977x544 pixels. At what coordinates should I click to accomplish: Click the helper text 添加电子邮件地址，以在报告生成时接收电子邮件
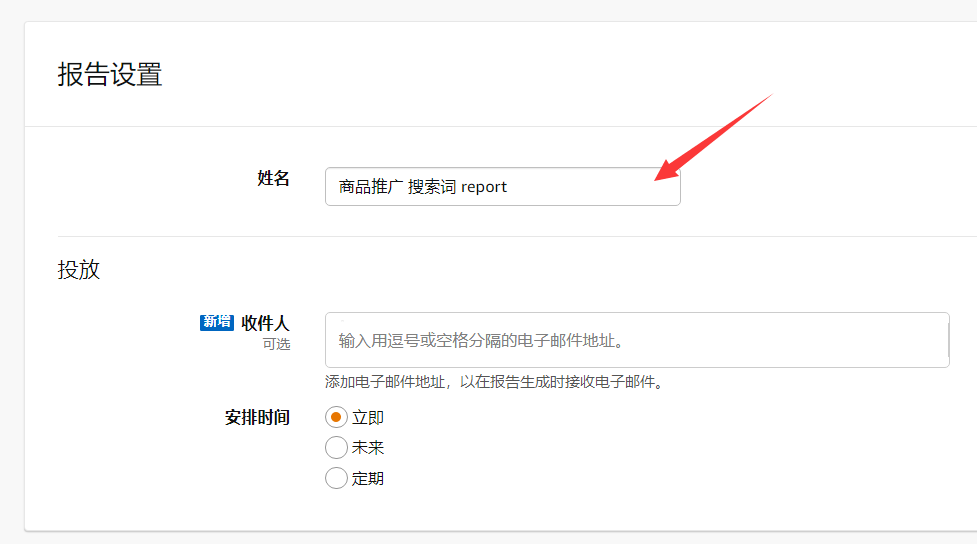(x=496, y=382)
